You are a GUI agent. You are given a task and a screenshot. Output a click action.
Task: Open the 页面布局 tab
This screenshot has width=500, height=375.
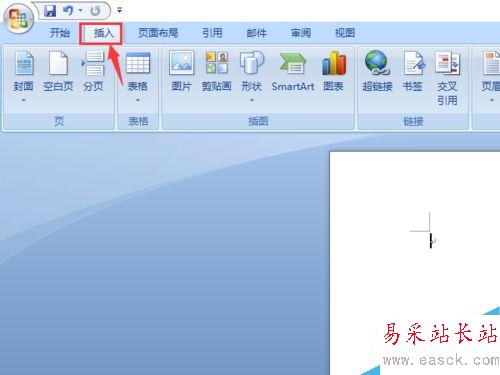pos(158,33)
